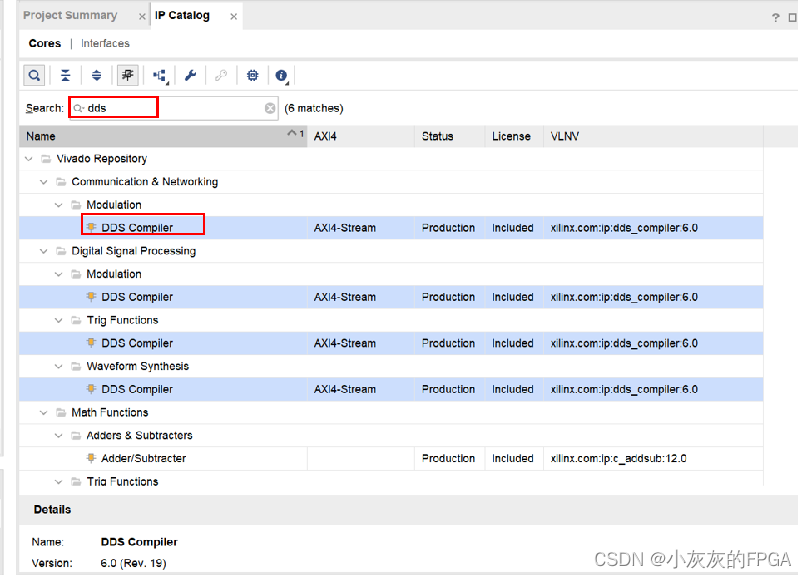Sort by the AXI4 column header
This screenshot has height=578, width=807.
coord(361,136)
